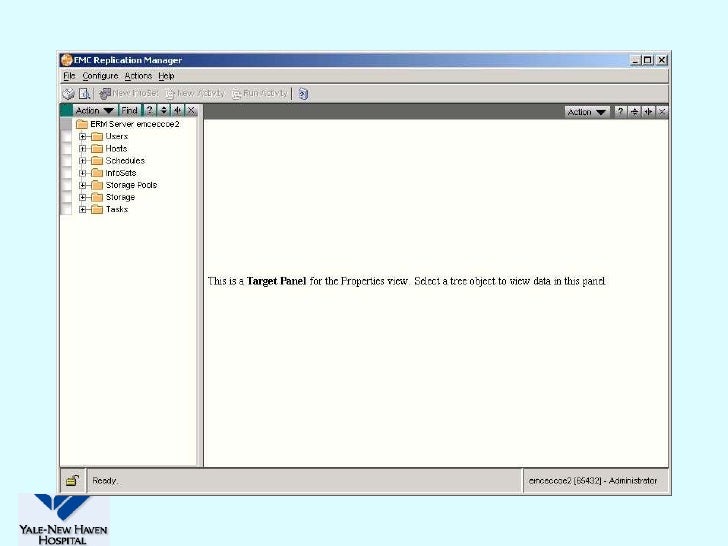Screen dimensions: 728x546
Task: Click the blue help icon after Run Activity
Action: (303, 94)
